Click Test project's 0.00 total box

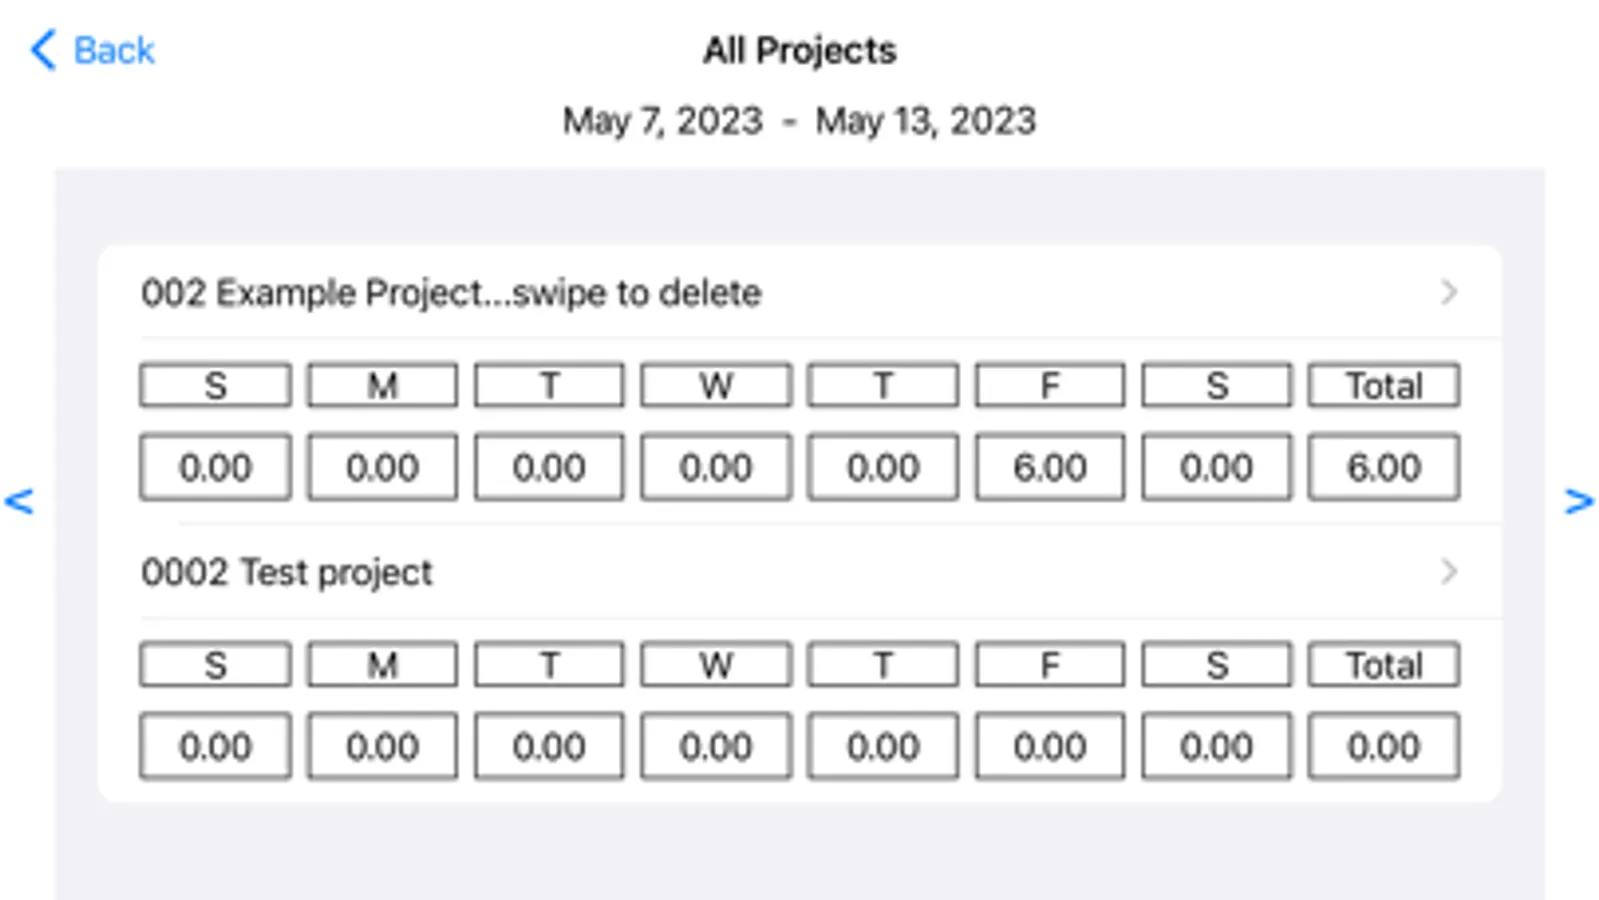1383,746
